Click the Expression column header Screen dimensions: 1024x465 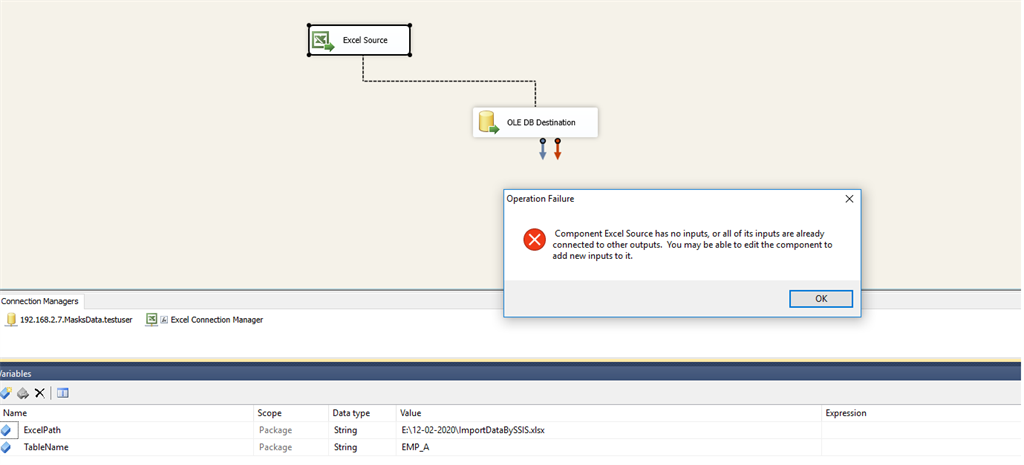(921, 413)
